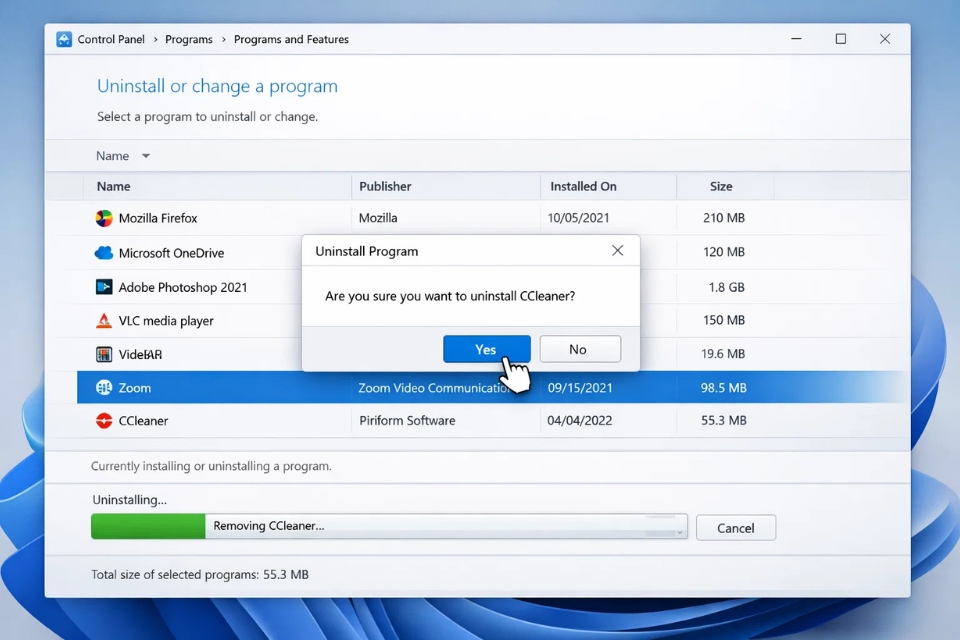This screenshot has width=960, height=640.
Task: Sort programs by the Publisher column
Action: pyautogui.click(x=384, y=186)
